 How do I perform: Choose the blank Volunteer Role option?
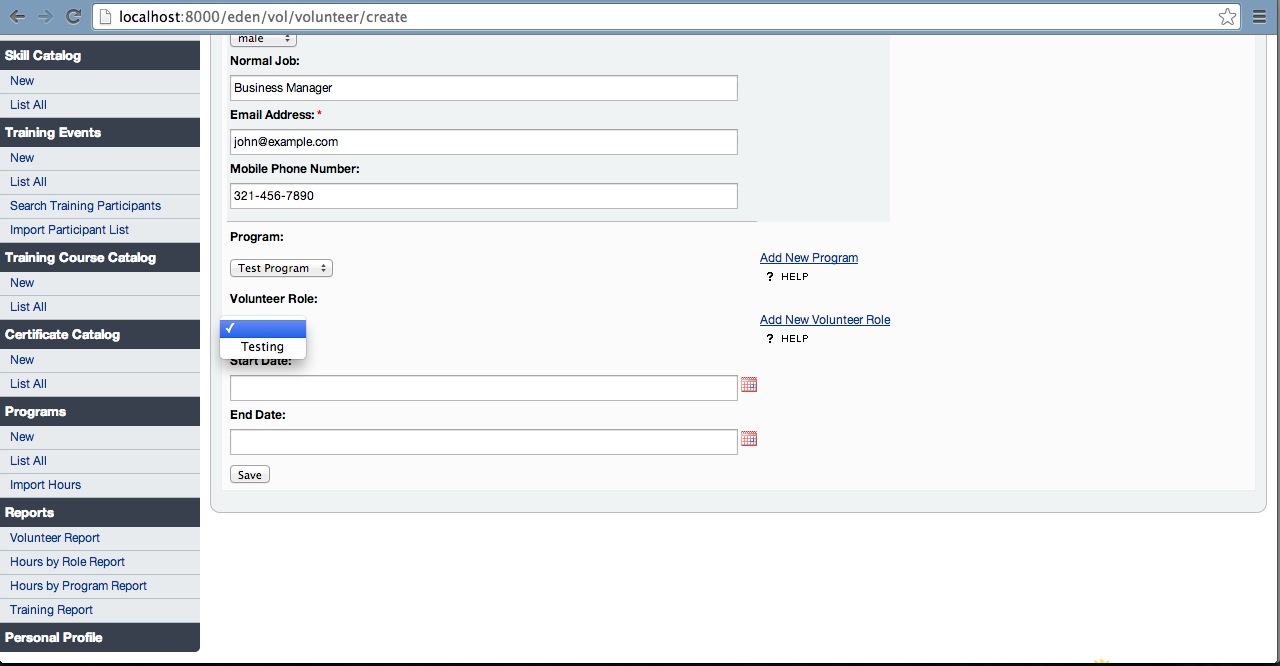click(x=263, y=328)
